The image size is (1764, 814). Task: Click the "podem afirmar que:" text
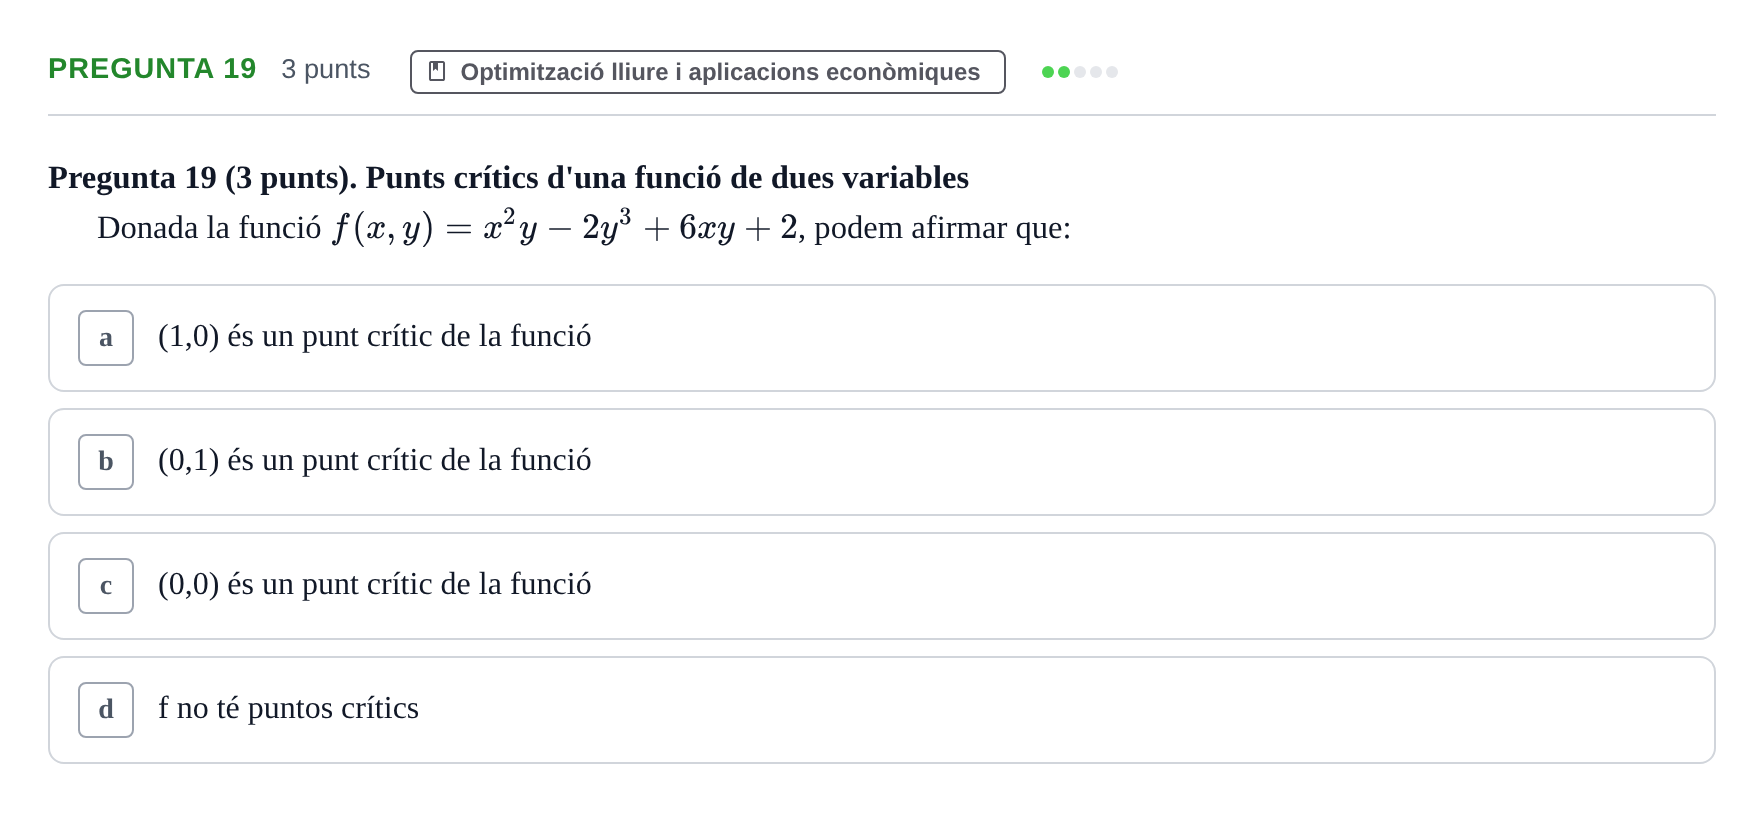pyautogui.click(x=942, y=228)
